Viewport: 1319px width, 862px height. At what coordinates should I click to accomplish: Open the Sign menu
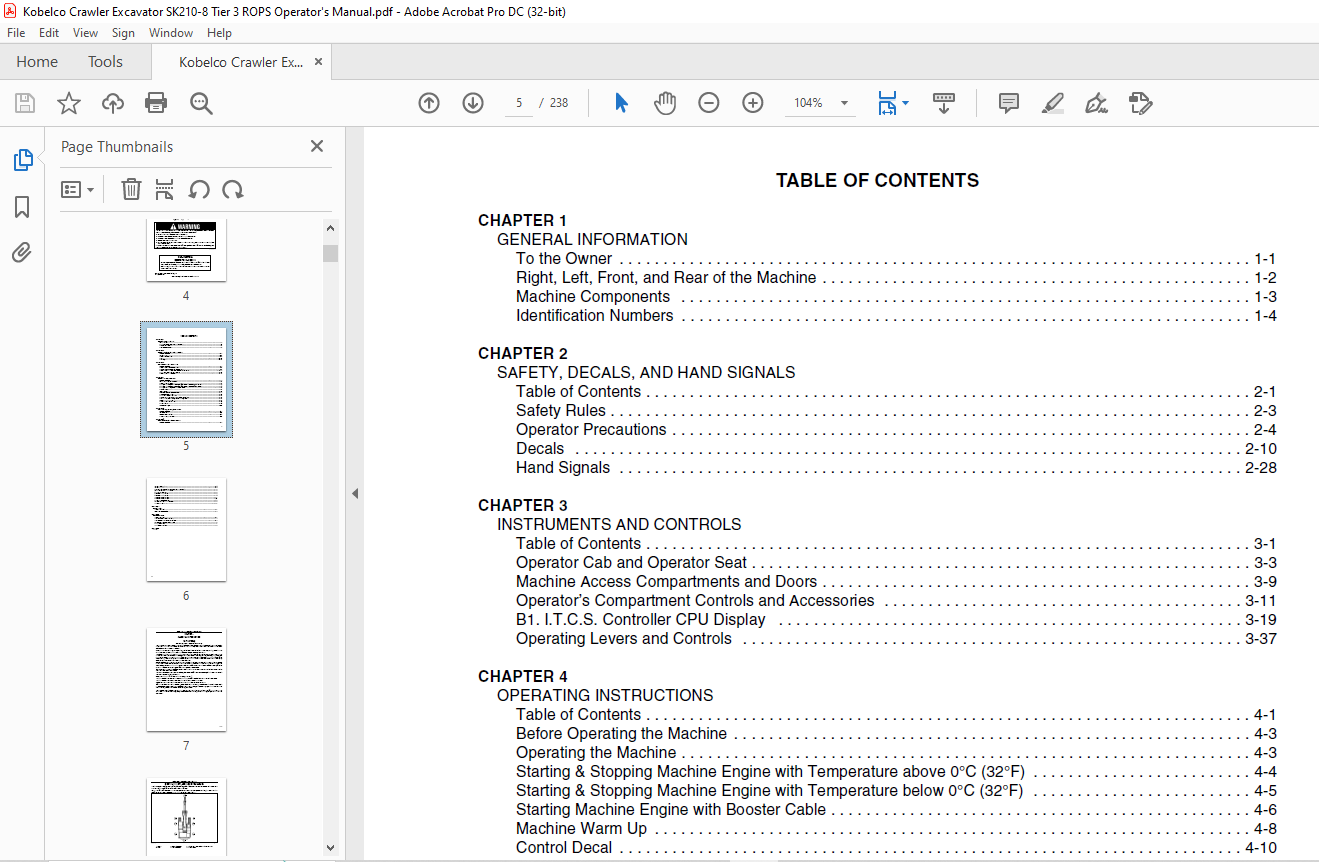[x=123, y=33]
